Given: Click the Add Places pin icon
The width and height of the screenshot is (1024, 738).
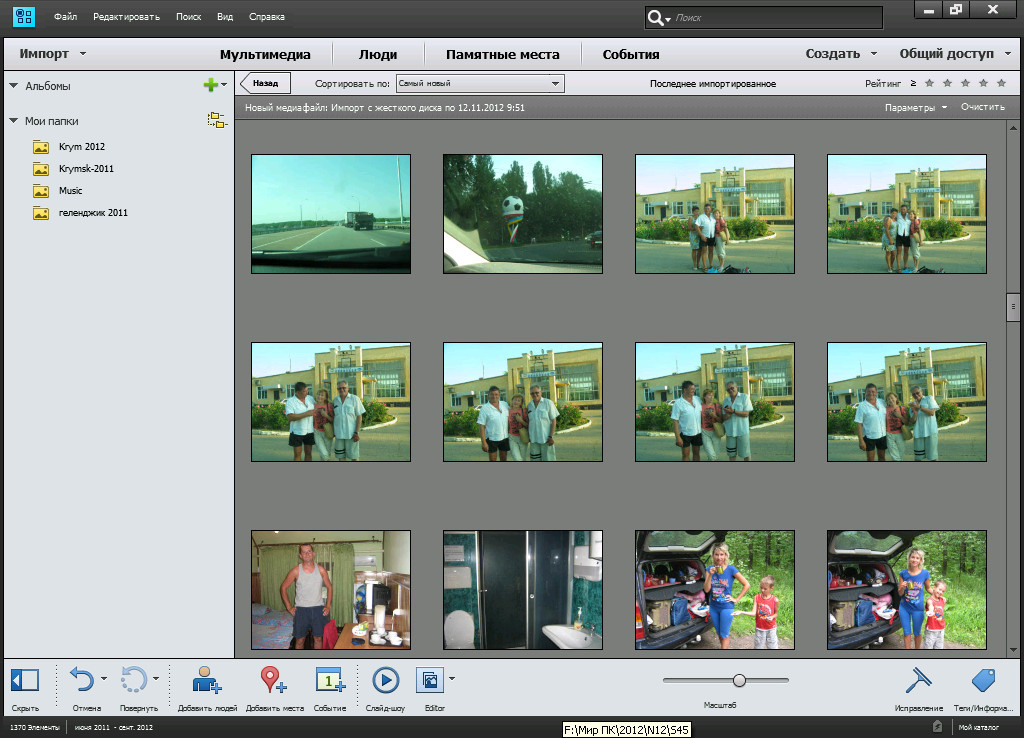Looking at the screenshot, I should (273, 681).
